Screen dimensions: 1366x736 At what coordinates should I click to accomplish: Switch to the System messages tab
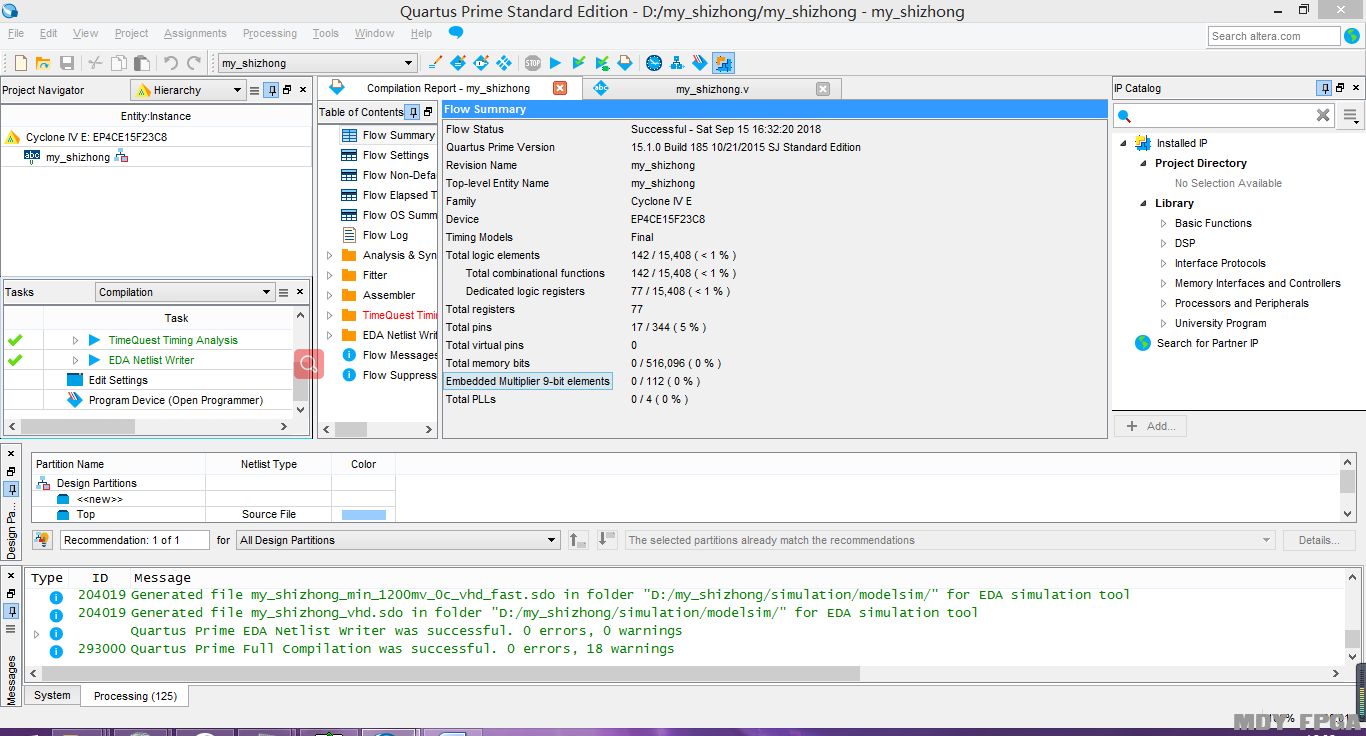tap(52, 696)
